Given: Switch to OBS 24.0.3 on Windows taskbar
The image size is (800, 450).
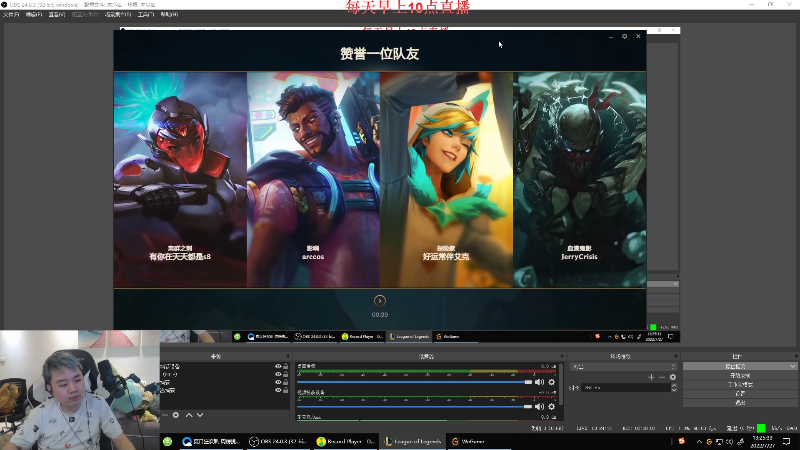Looking at the screenshot, I should point(278,441).
